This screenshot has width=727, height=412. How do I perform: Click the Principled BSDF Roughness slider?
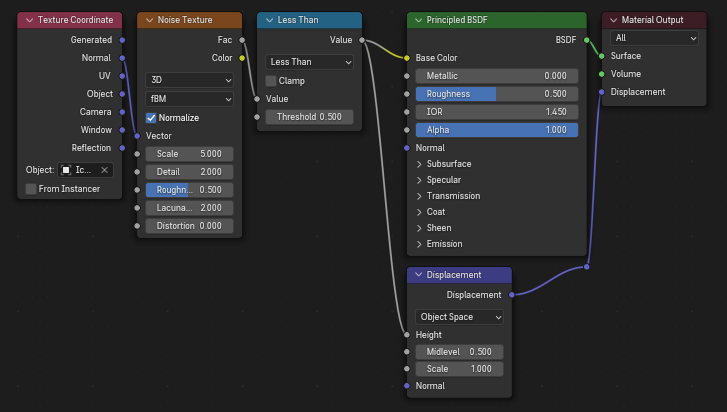point(497,94)
